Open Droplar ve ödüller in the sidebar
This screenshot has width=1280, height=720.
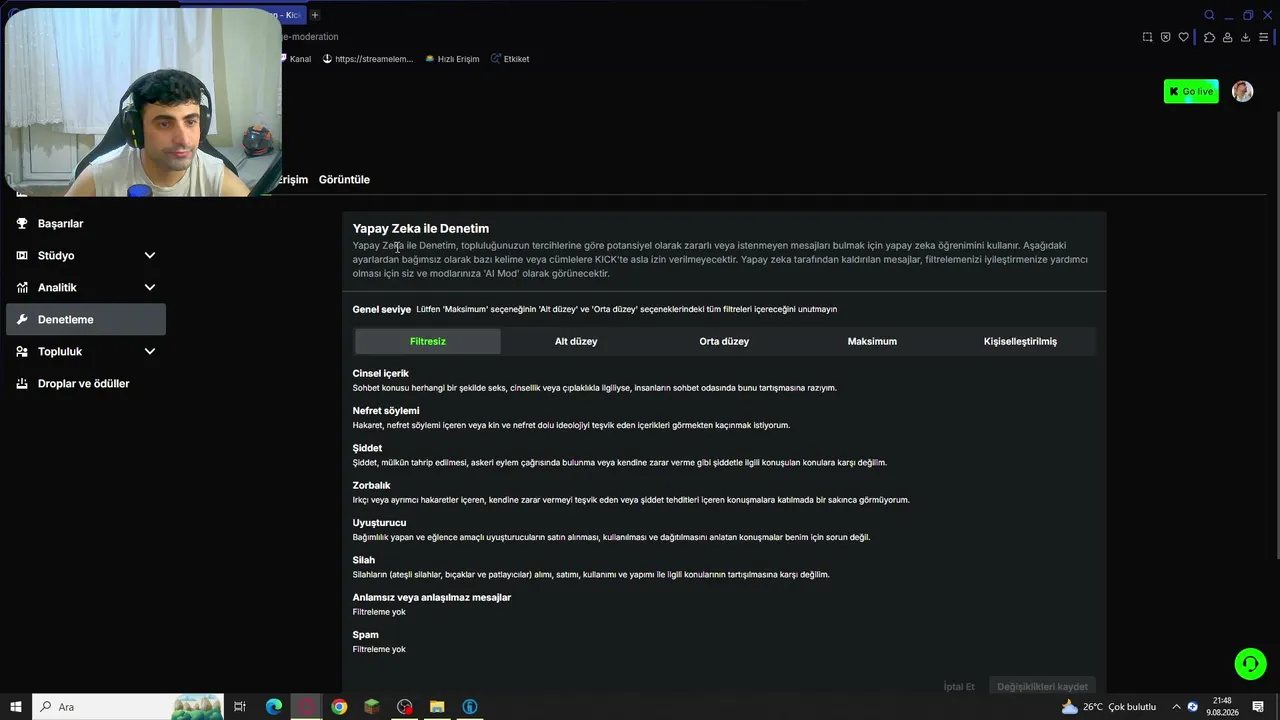(86, 384)
